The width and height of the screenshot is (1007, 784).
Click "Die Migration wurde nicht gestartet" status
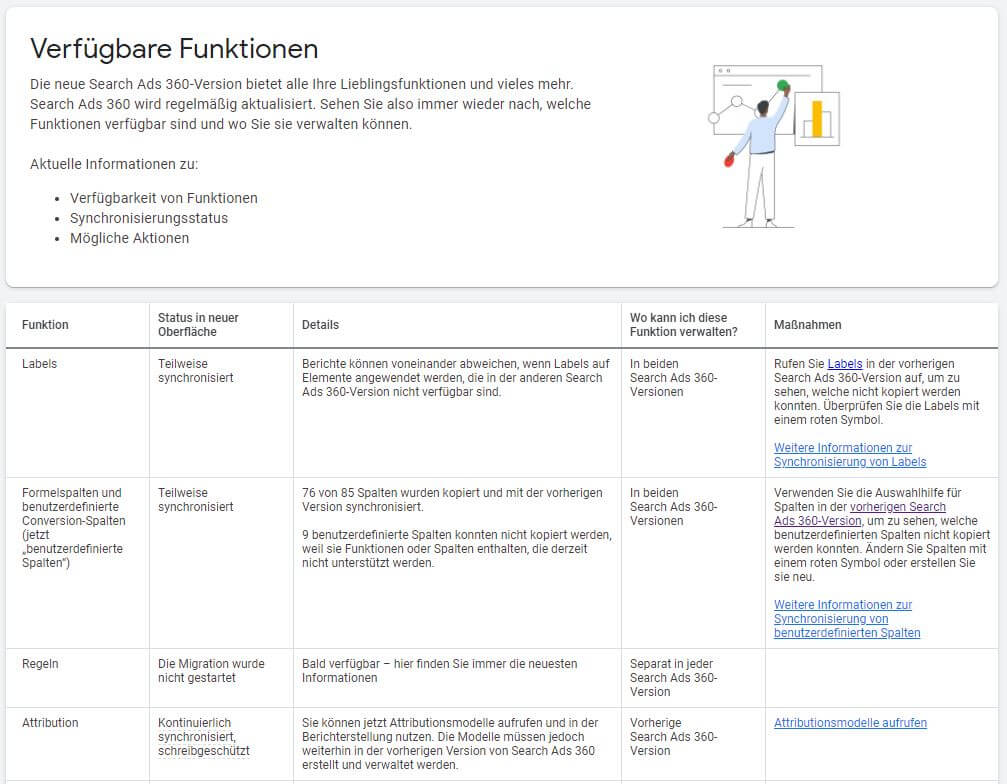(211, 671)
